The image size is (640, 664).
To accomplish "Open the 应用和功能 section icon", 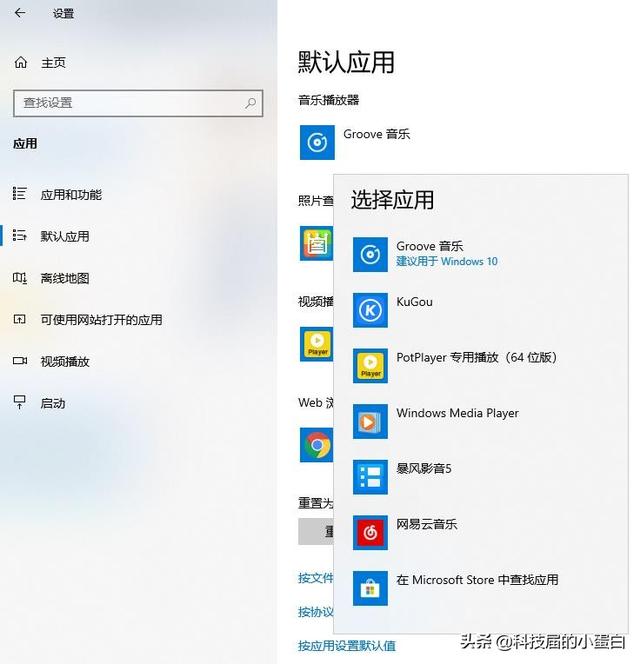I will click(19, 194).
